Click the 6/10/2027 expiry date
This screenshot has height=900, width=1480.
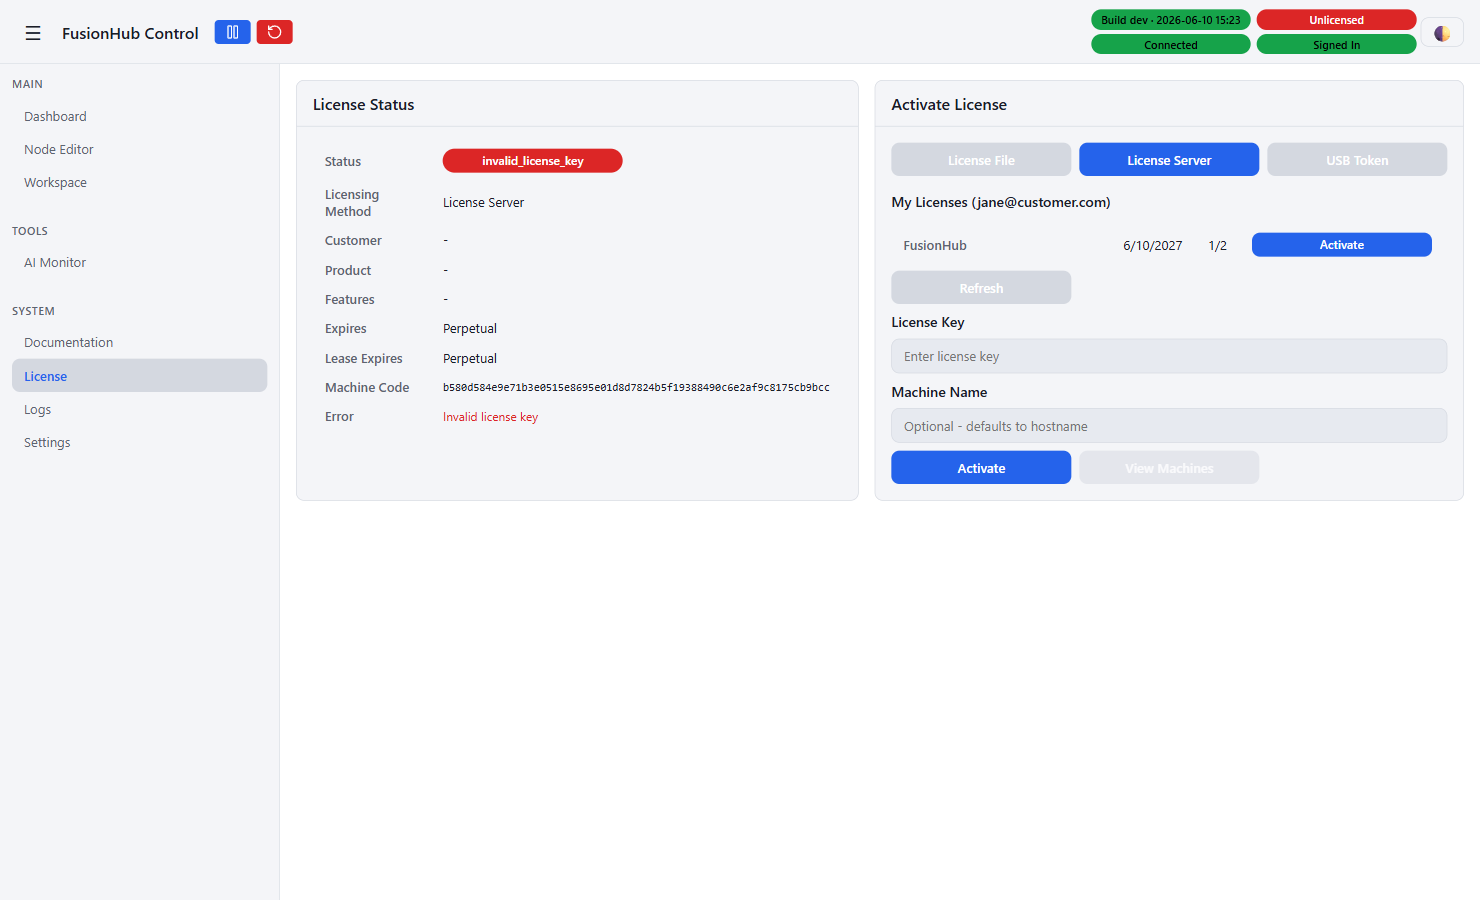tap(1153, 245)
